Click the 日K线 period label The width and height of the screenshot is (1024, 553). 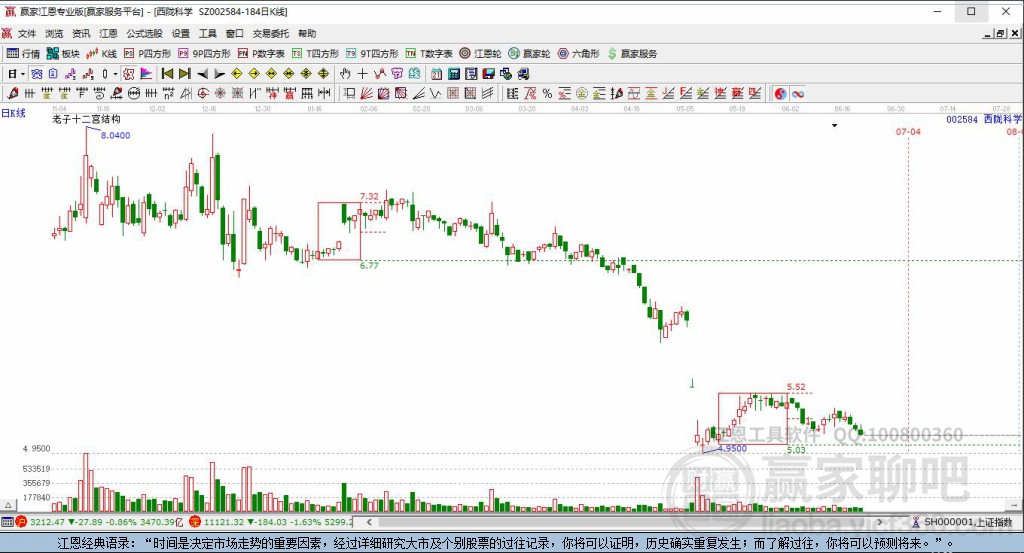(x=13, y=113)
